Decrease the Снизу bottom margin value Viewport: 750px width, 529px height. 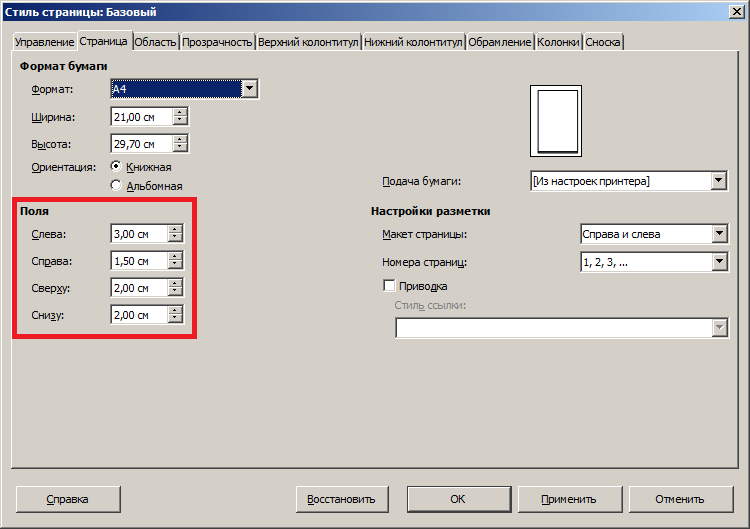175,319
